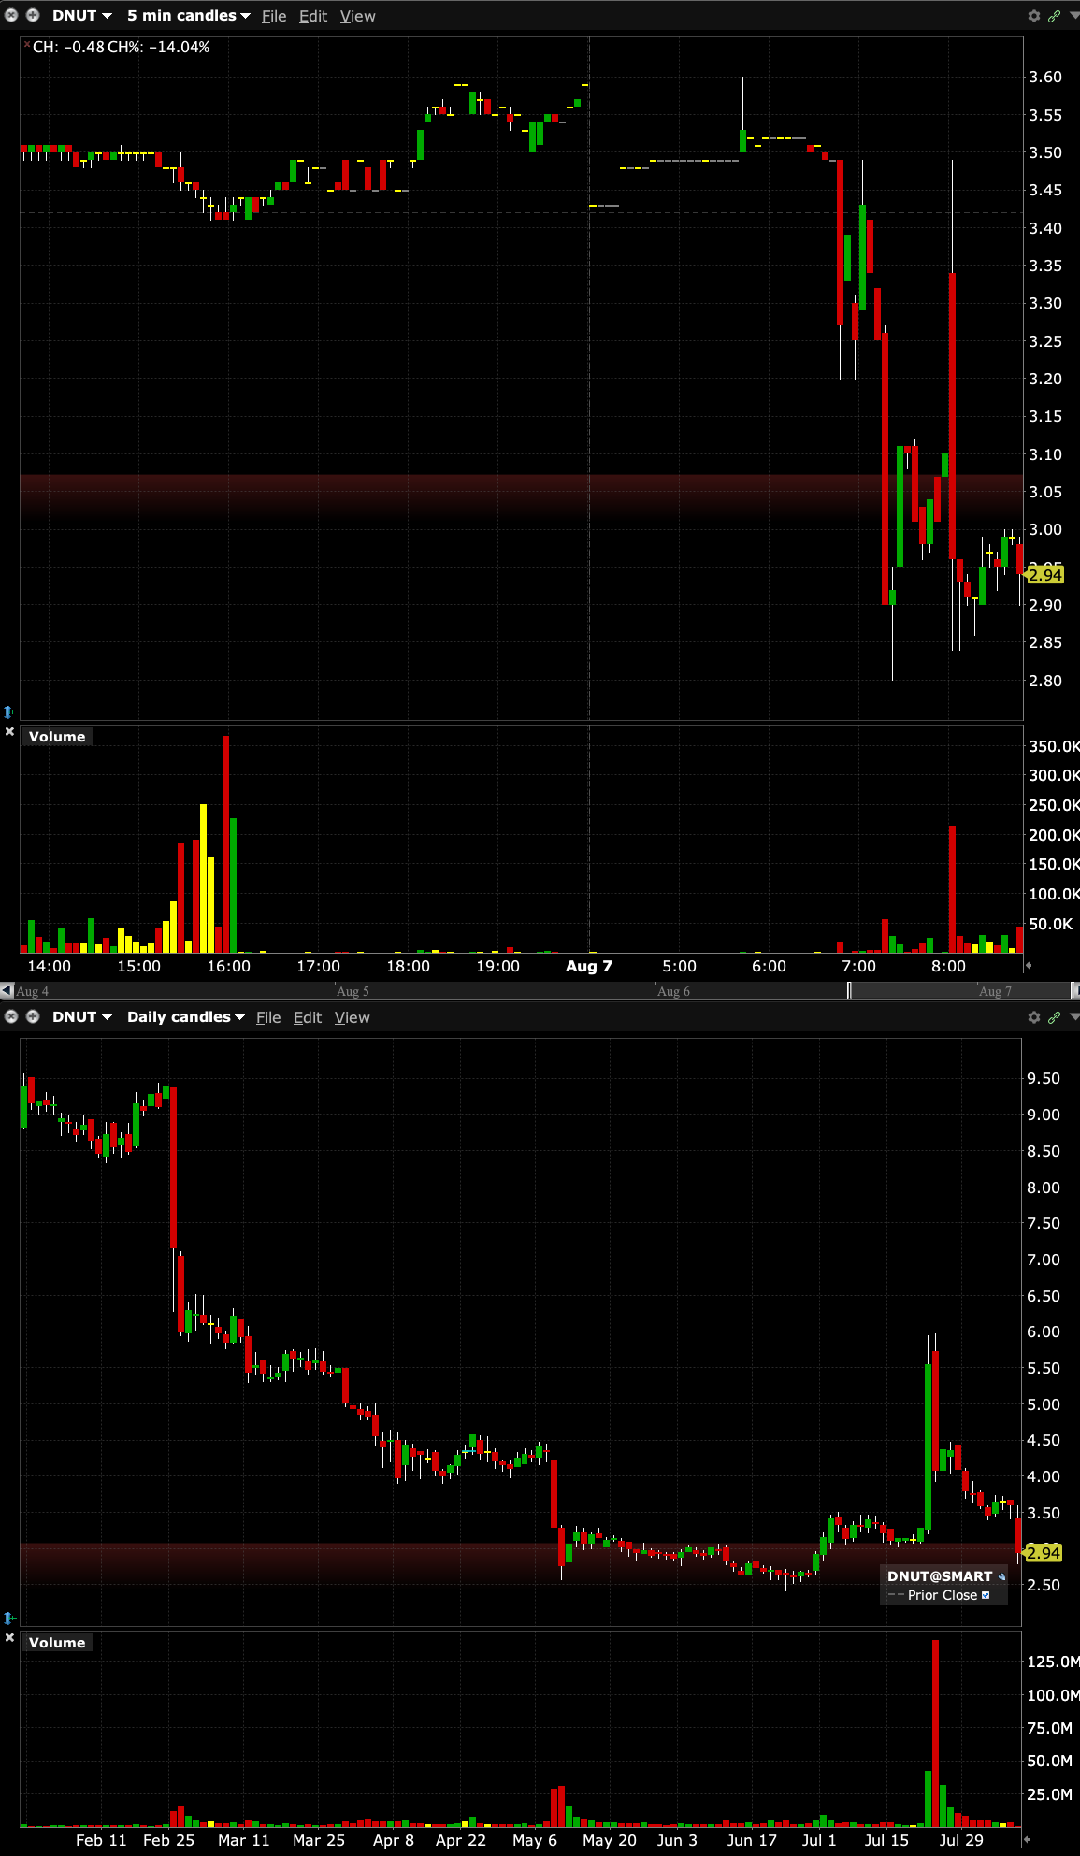Viewport: 1080px width, 1856px height.
Task: Open the File menu on 5 min chart
Action: point(274,17)
